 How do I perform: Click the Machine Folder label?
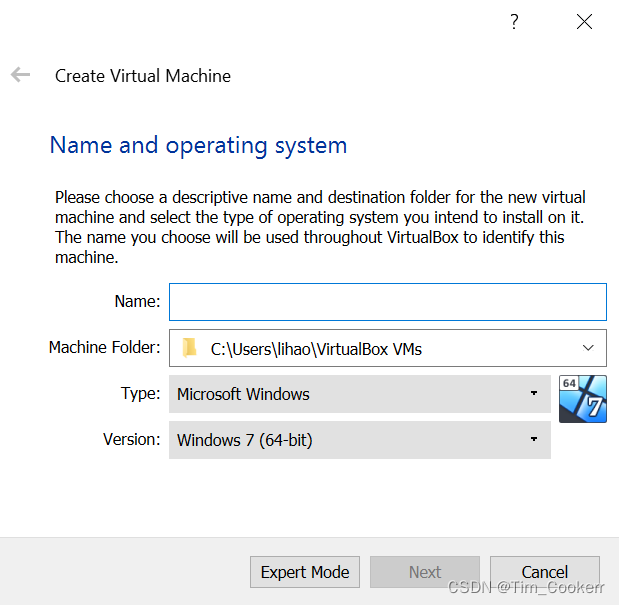point(104,348)
